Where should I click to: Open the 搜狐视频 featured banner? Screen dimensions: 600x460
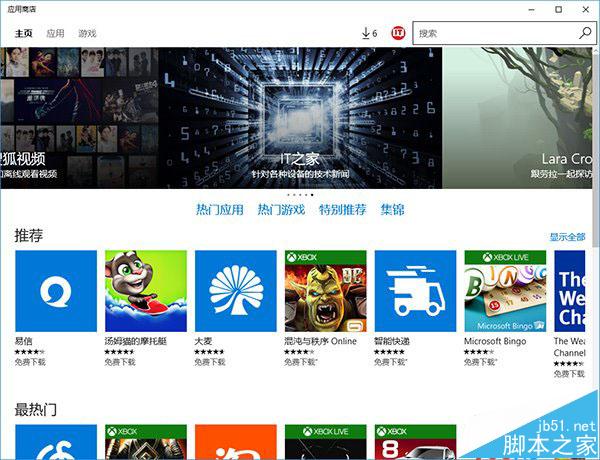[x=79, y=118]
